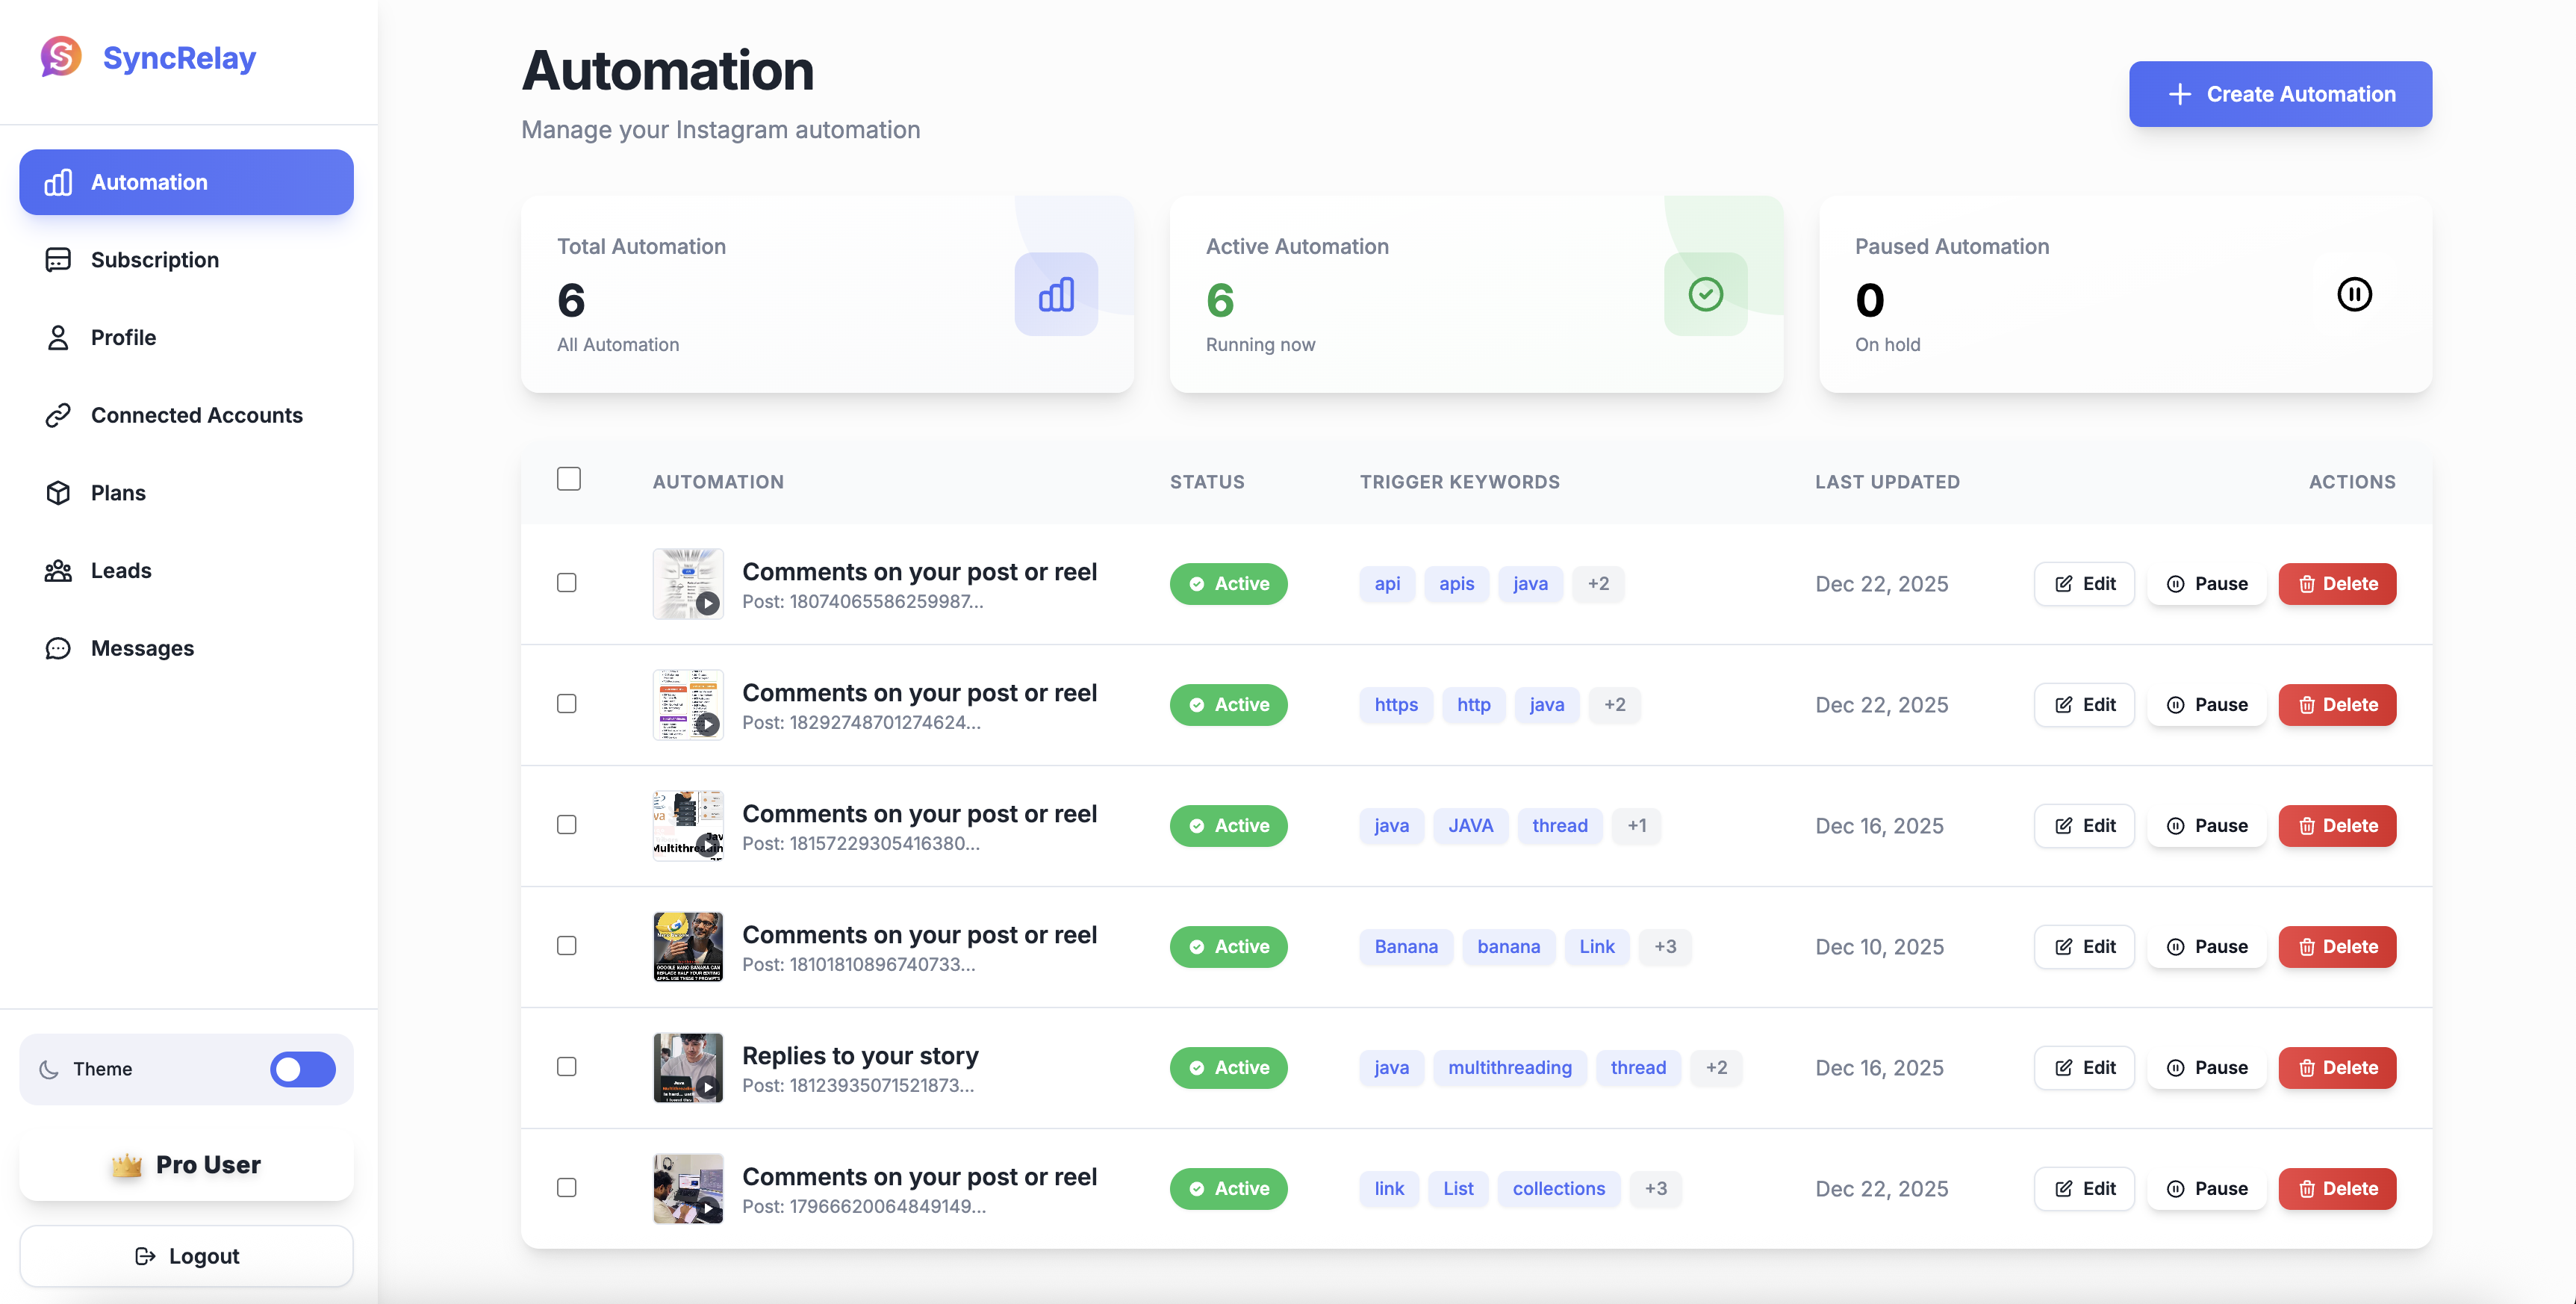Screen dimensions: 2576x1304
Task: Click the green checkmark icon in Active Automation card
Action: click(1705, 294)
